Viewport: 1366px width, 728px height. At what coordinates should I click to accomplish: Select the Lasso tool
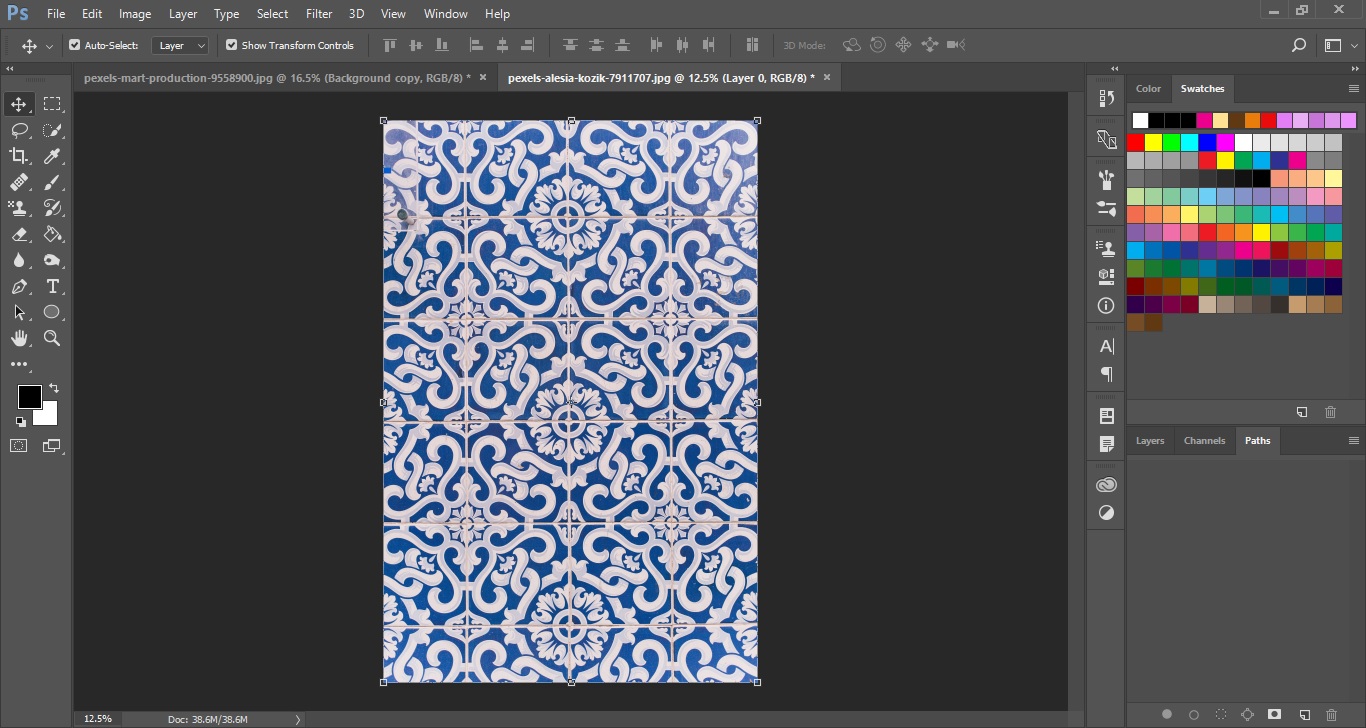[x=19, y=130]
